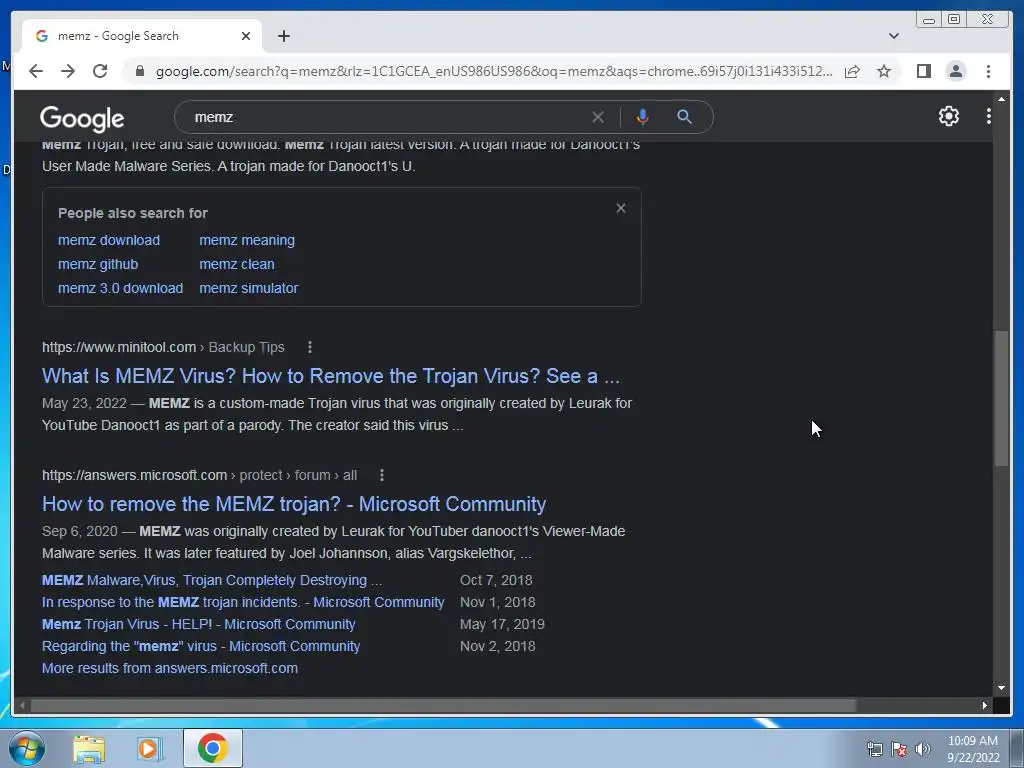This screenshot has height=768, width=1024.
Task: Start voice search with microphone
Action: [x=643, y=117]
